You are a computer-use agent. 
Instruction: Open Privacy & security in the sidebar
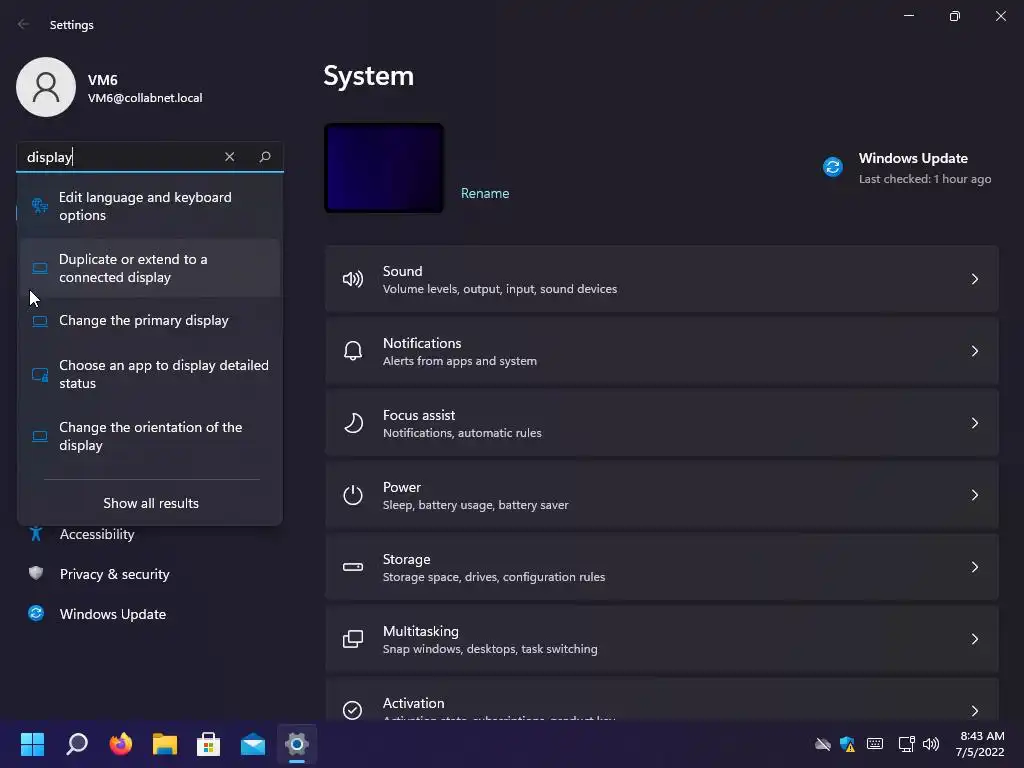(x=114, y=574)
